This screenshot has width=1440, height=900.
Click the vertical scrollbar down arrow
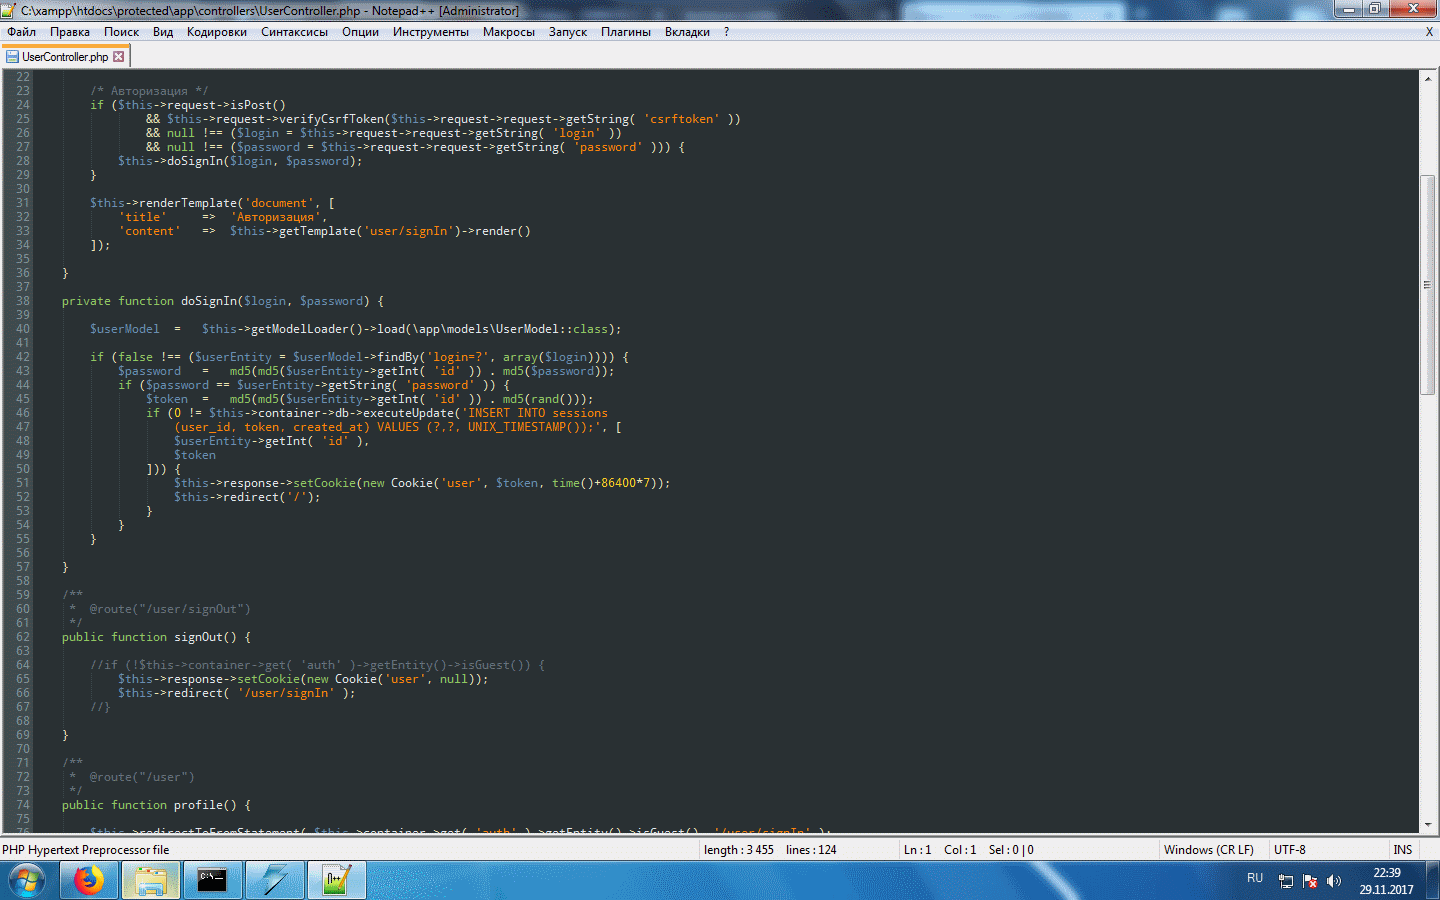coord(1427,825)
